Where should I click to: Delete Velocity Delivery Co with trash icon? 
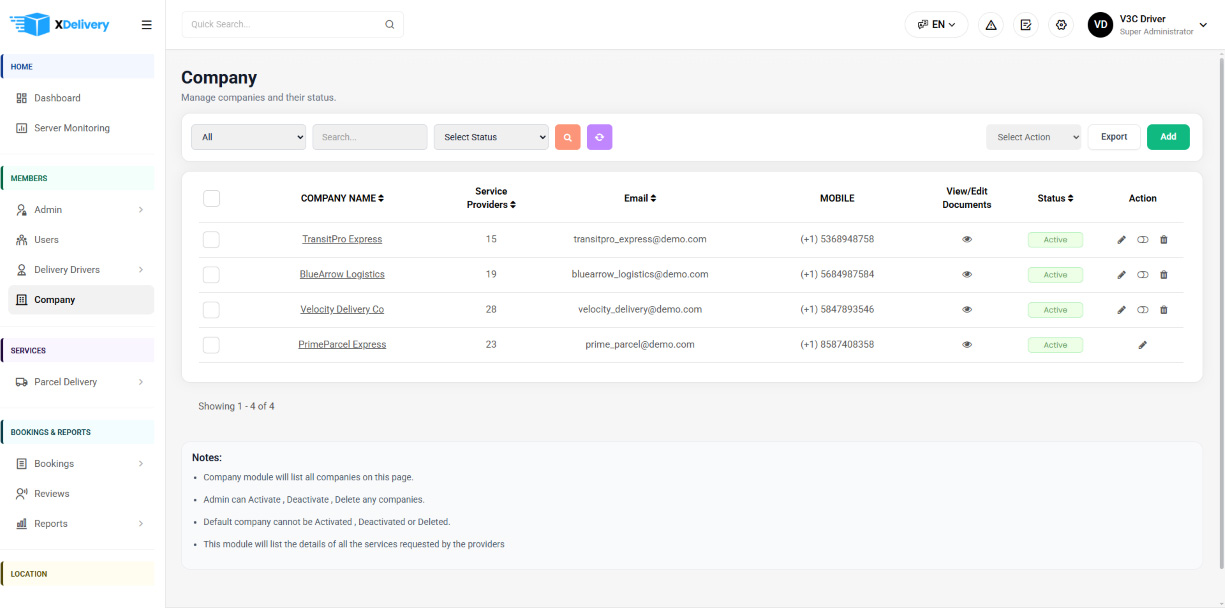(1164, 310)
